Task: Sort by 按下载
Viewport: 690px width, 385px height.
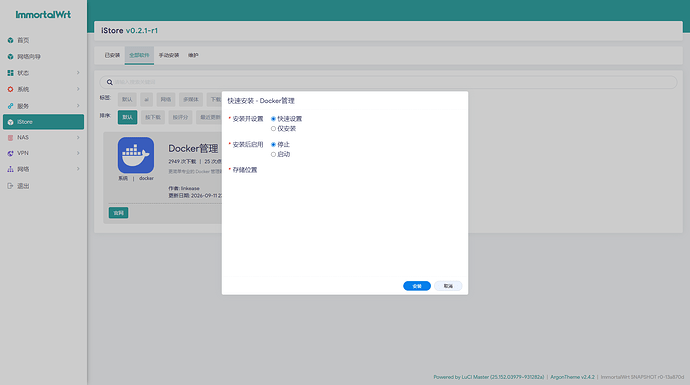Action: [153, 117]
